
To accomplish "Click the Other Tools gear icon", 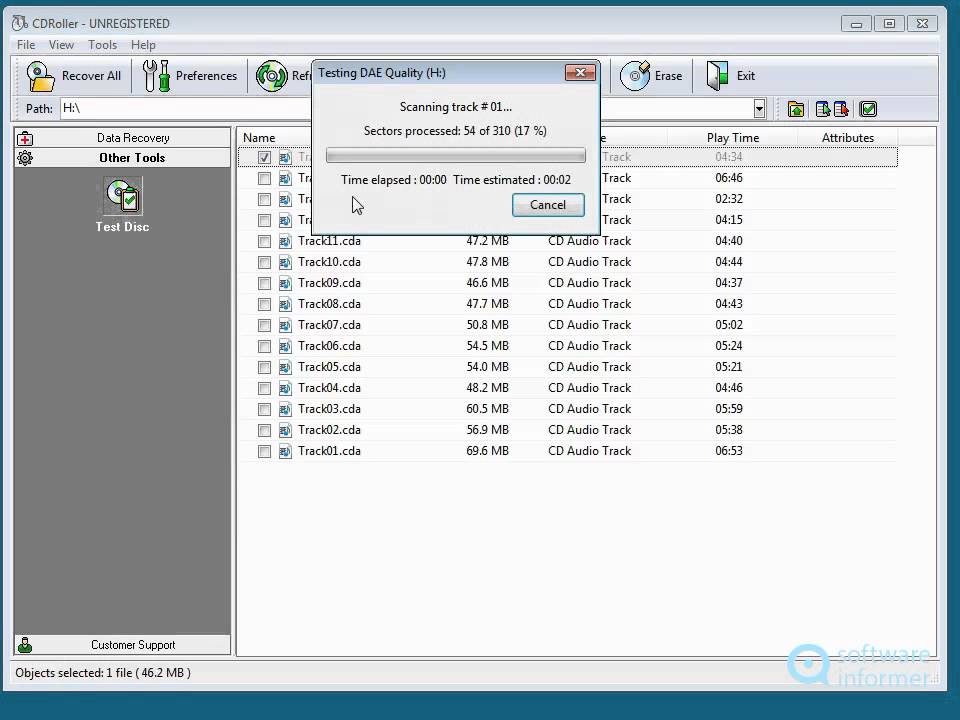I will pos(25,158).
